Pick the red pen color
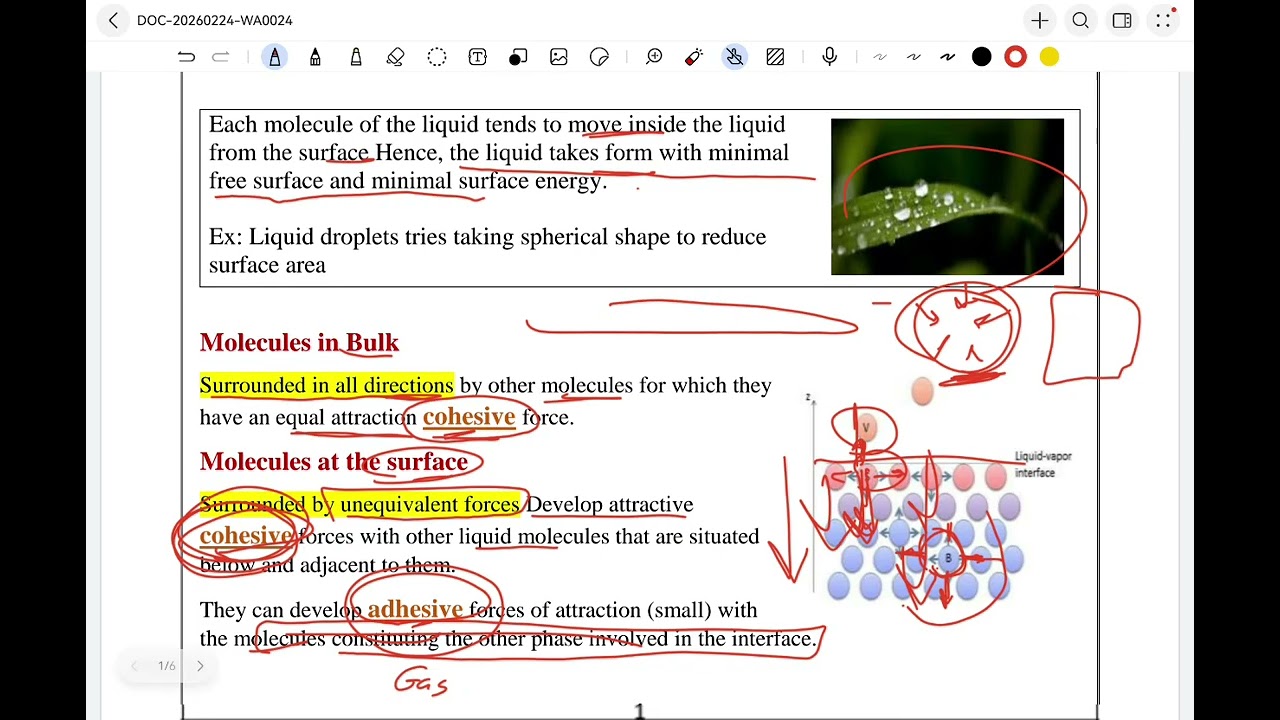 pos(1015,57)
